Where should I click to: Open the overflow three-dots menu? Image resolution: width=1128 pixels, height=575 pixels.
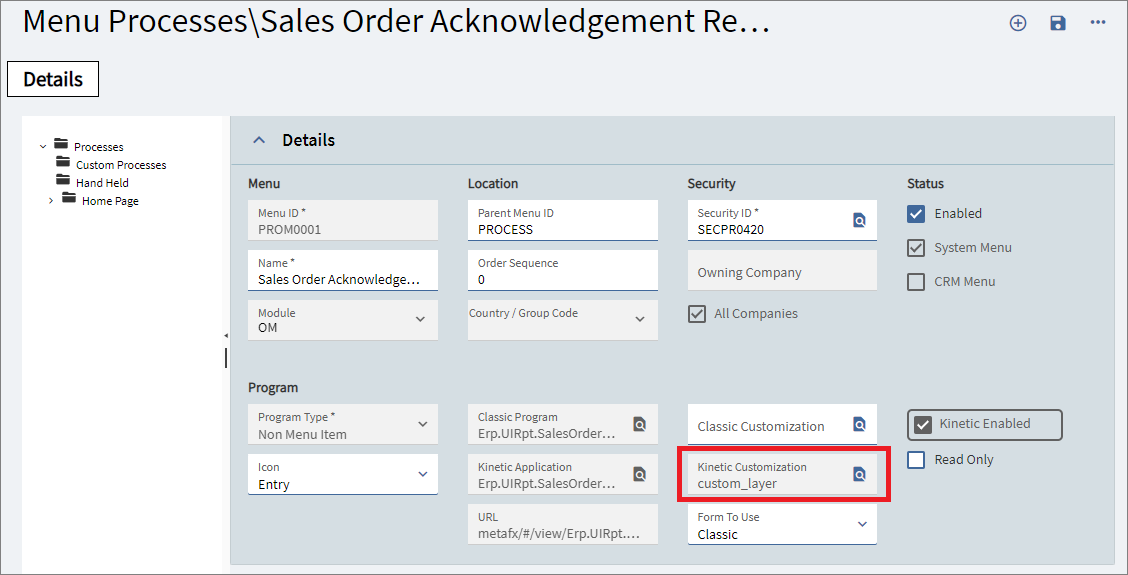pos(1098,23)
